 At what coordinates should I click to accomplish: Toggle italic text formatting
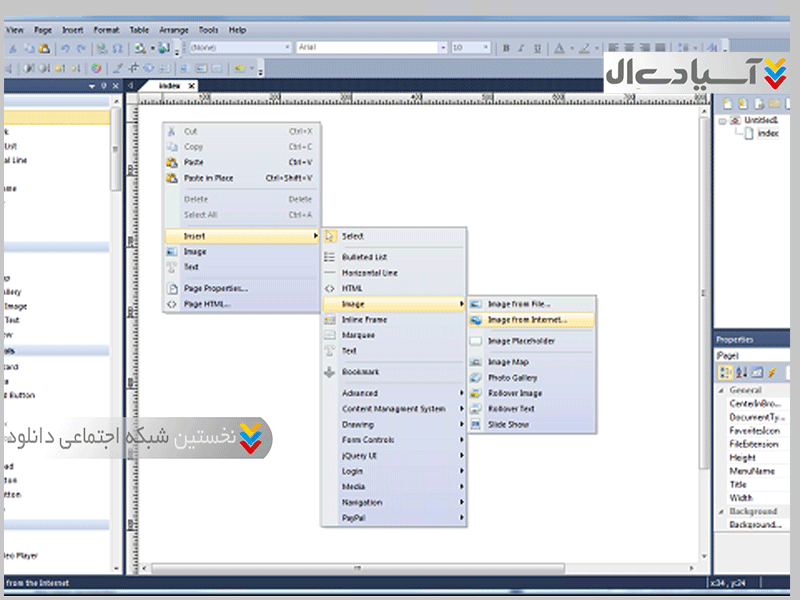520,48
